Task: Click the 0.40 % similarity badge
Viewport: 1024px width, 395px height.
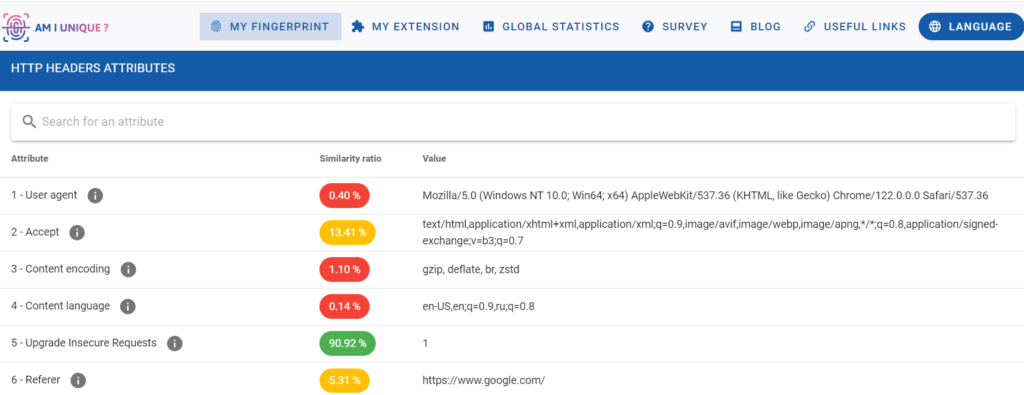Action: click(x=344, y=196)
